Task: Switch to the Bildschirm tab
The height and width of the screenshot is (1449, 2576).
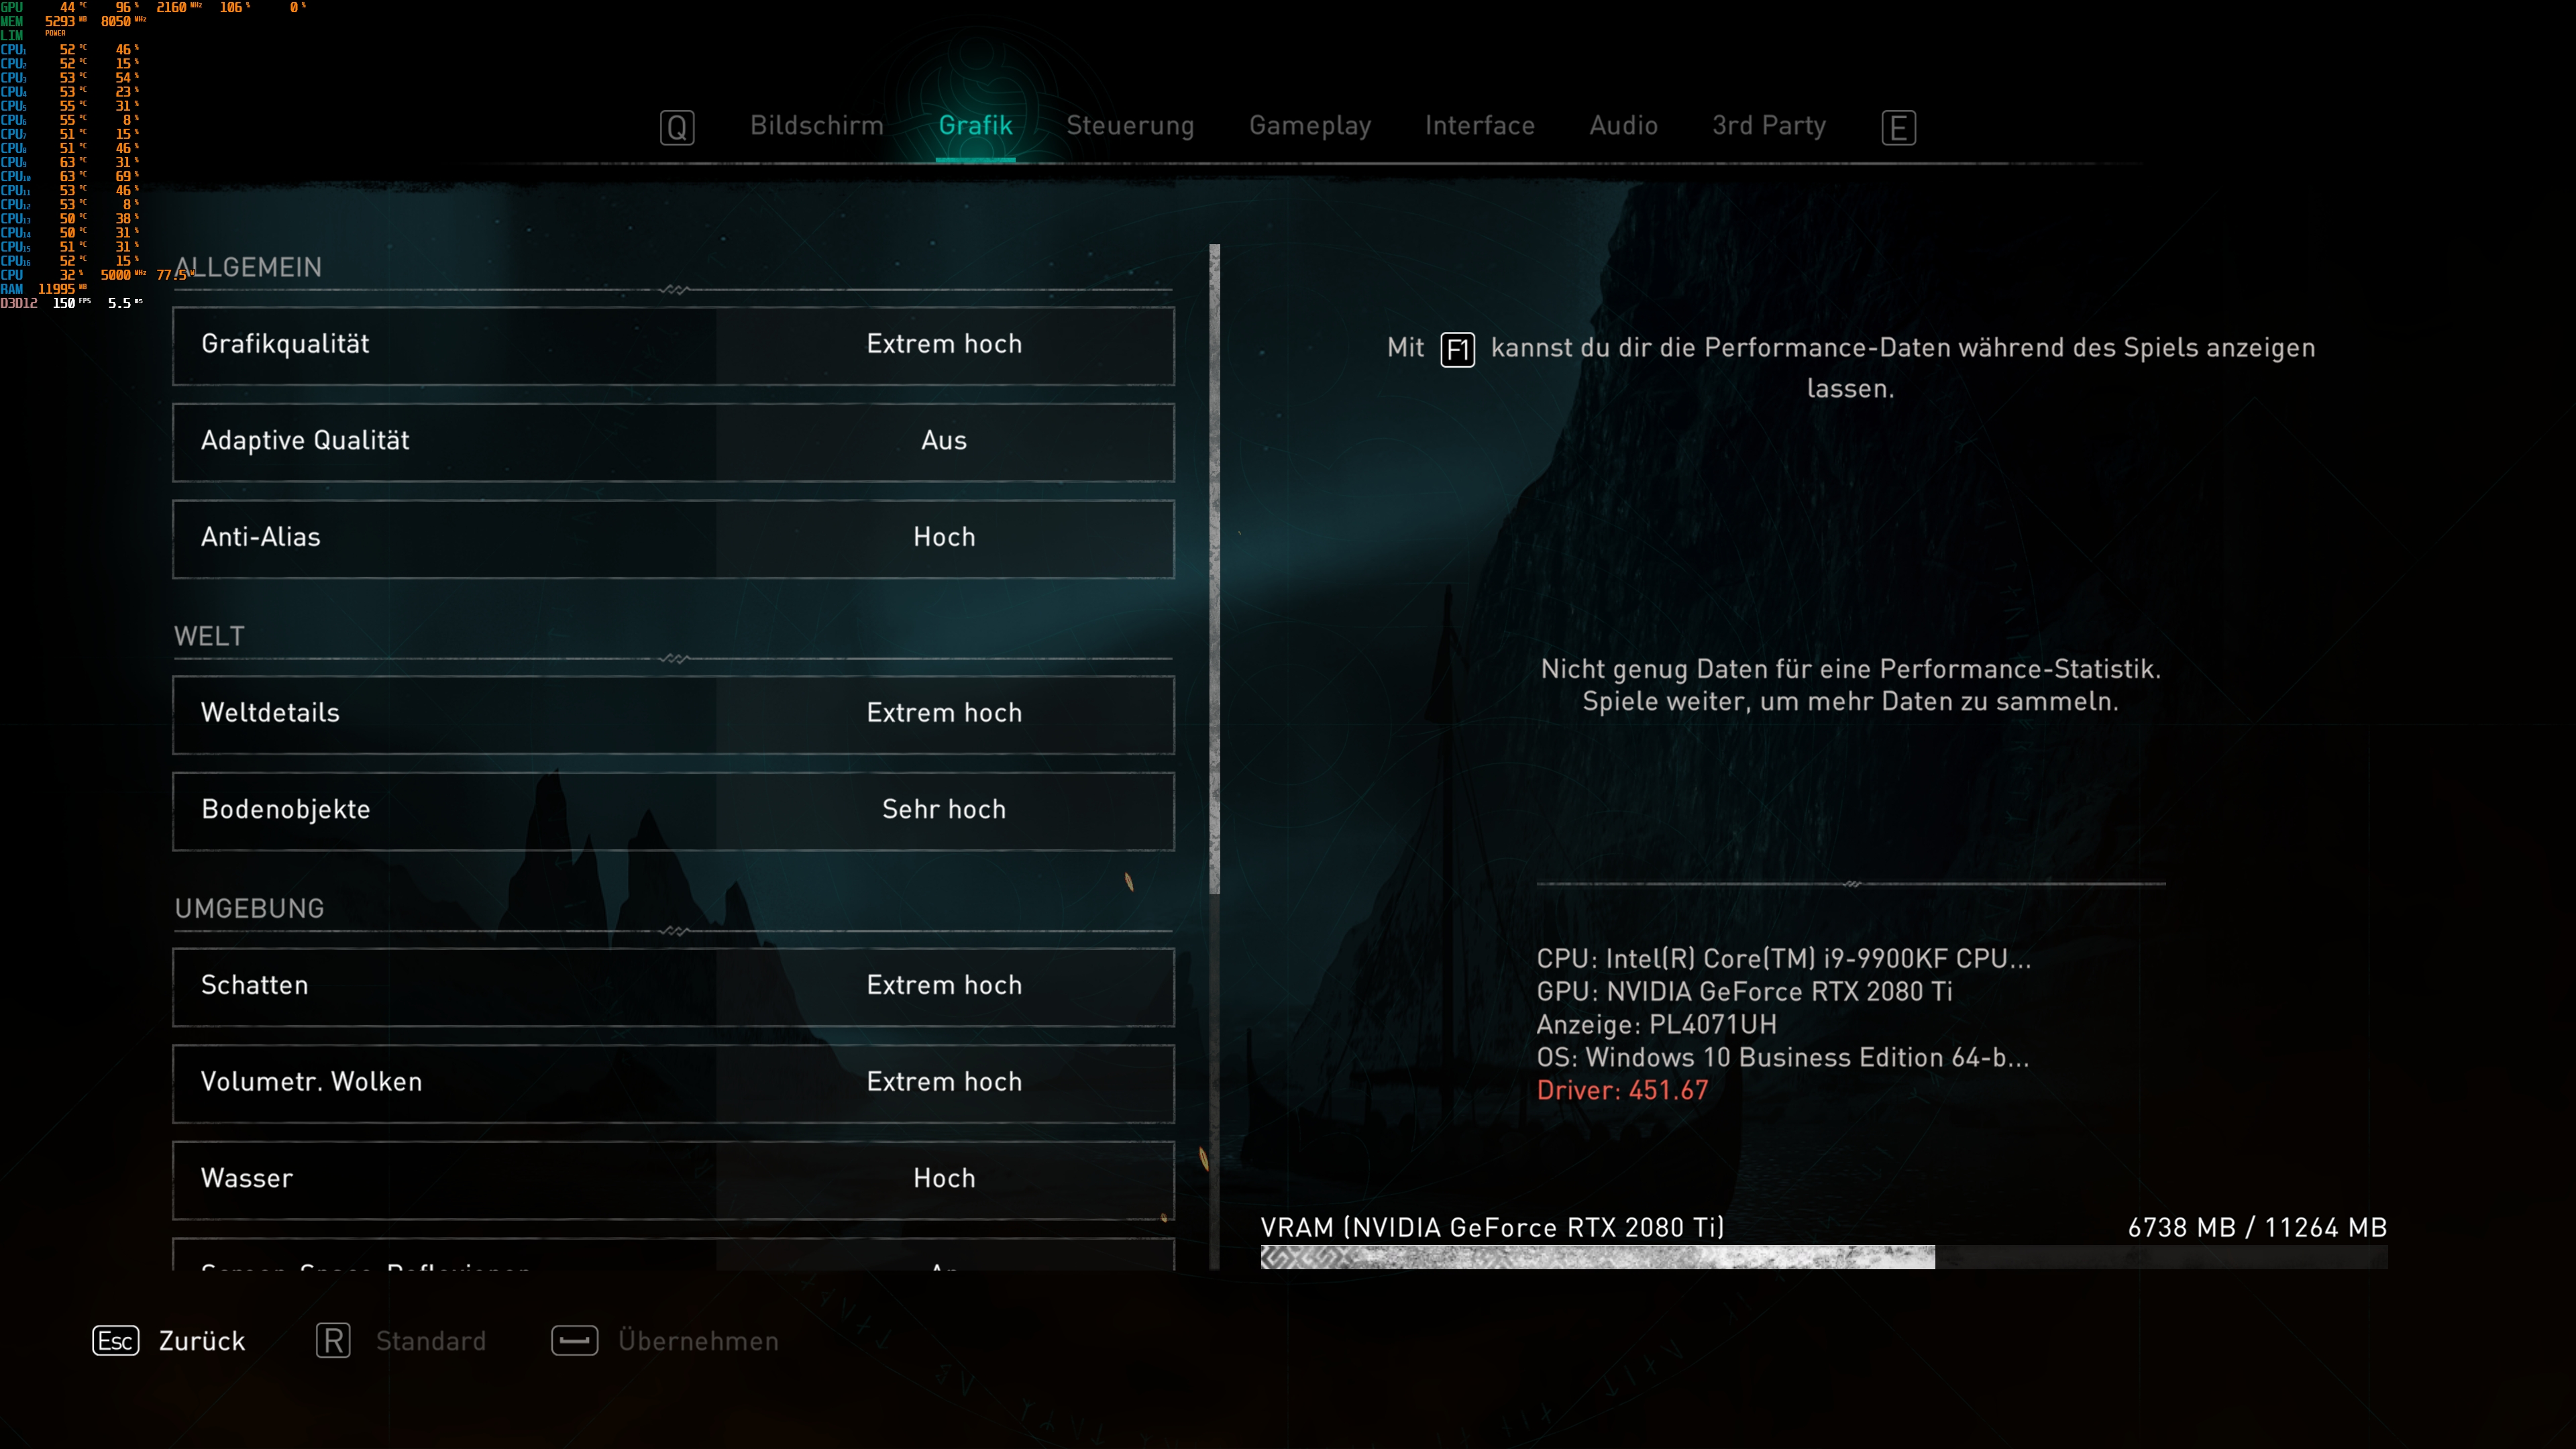Action: (x=816, y=126)
